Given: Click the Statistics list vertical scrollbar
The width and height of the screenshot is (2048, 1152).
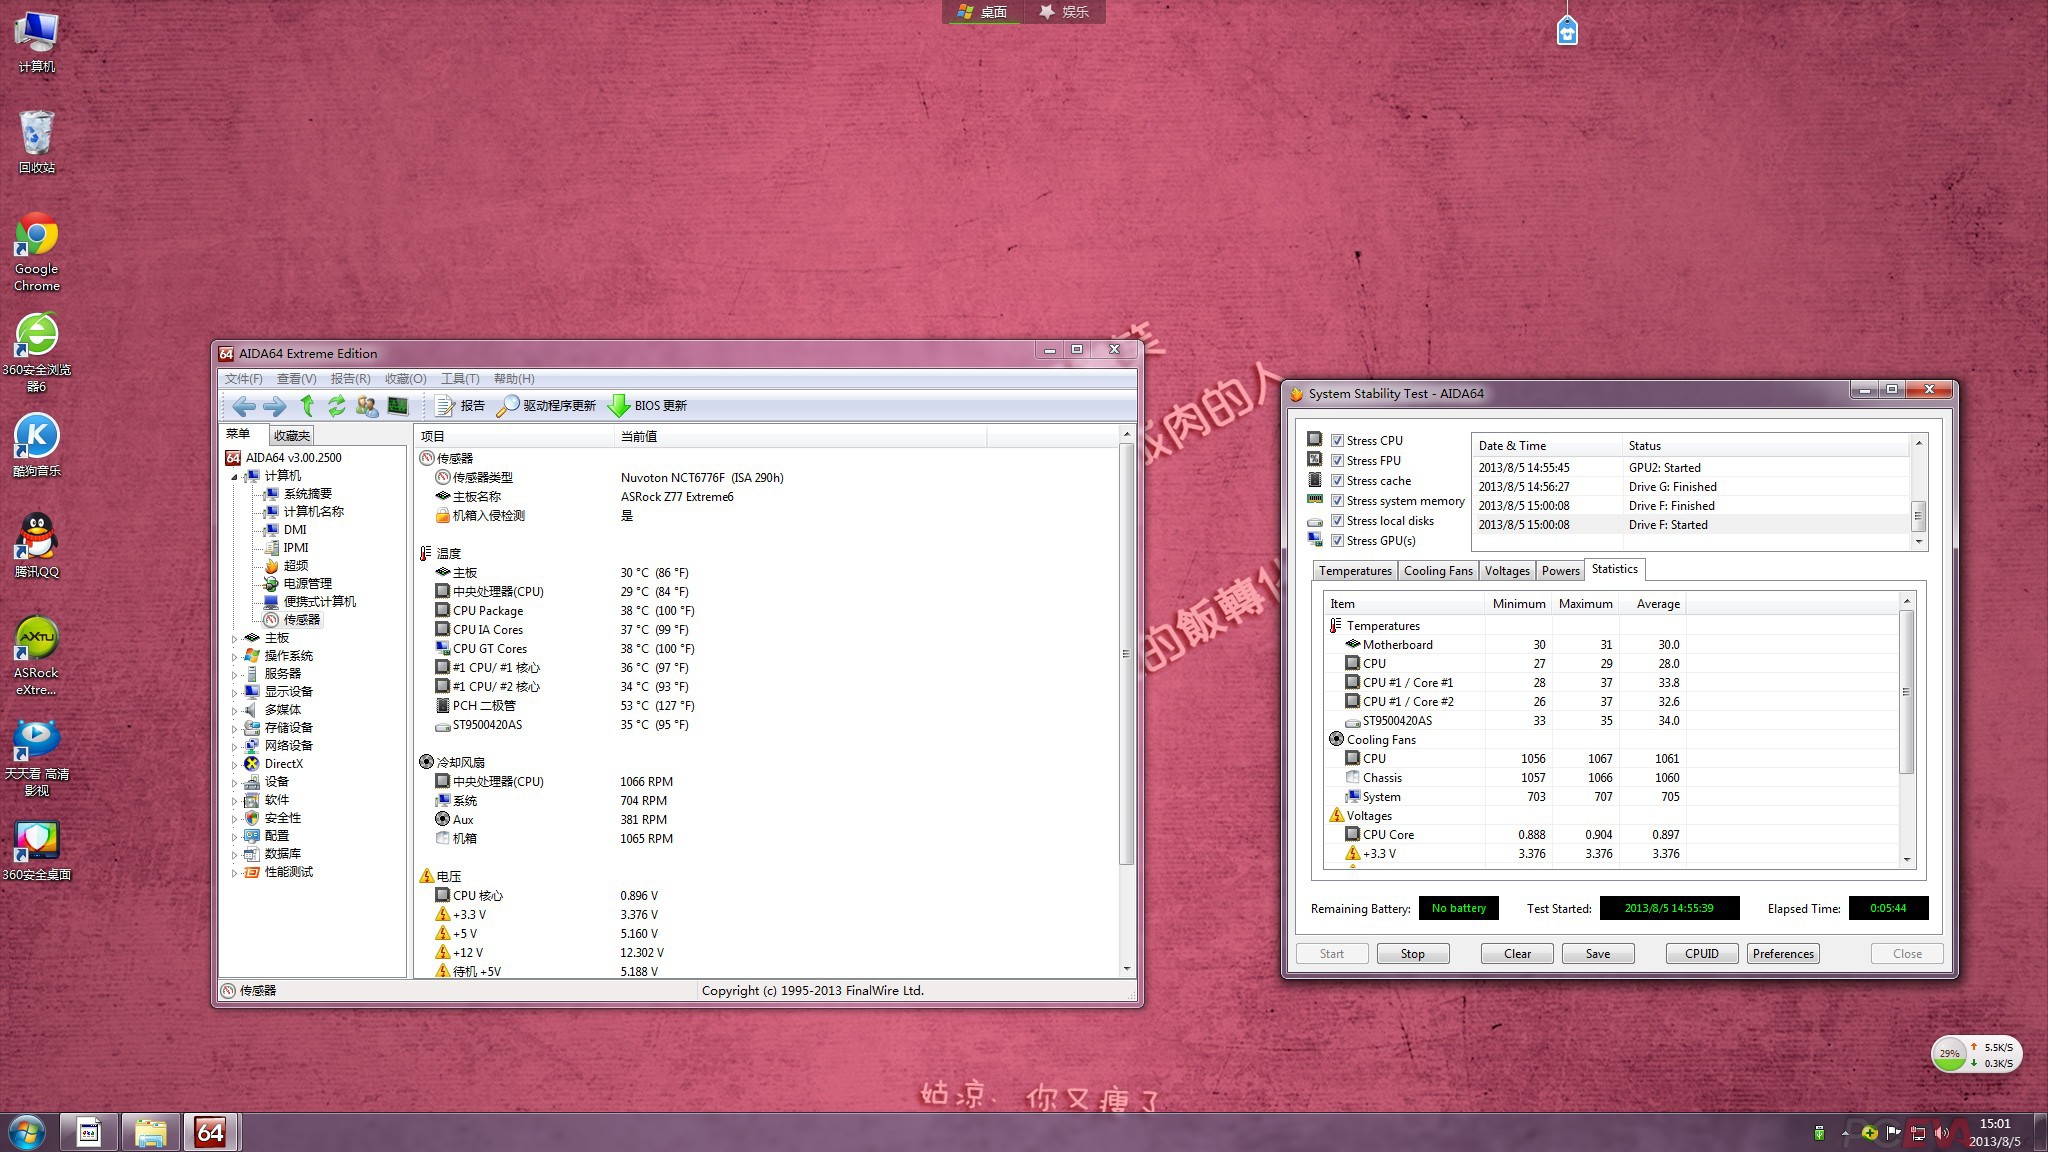Looking at the screenshot, I should [1906, 691].
